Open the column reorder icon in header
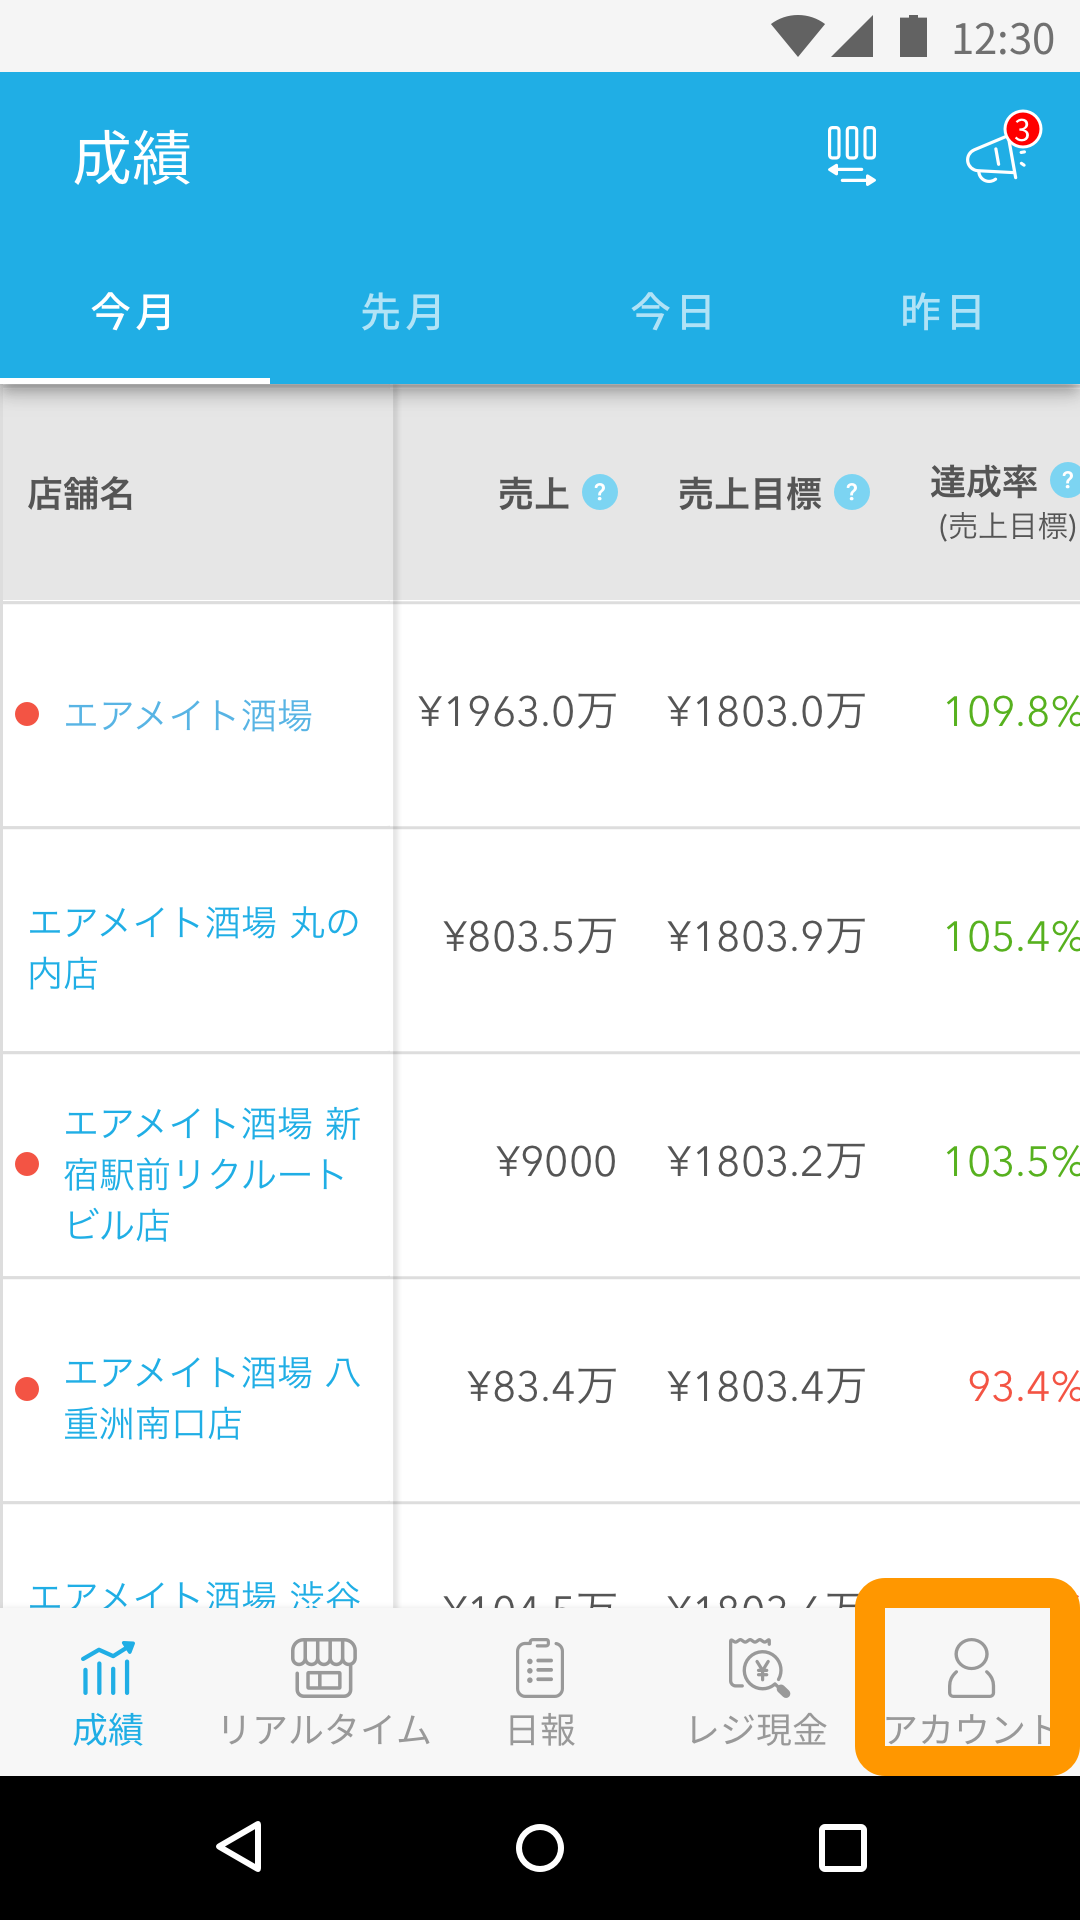The width and height of the screenshot is (1080, 1920). (852, 156)
